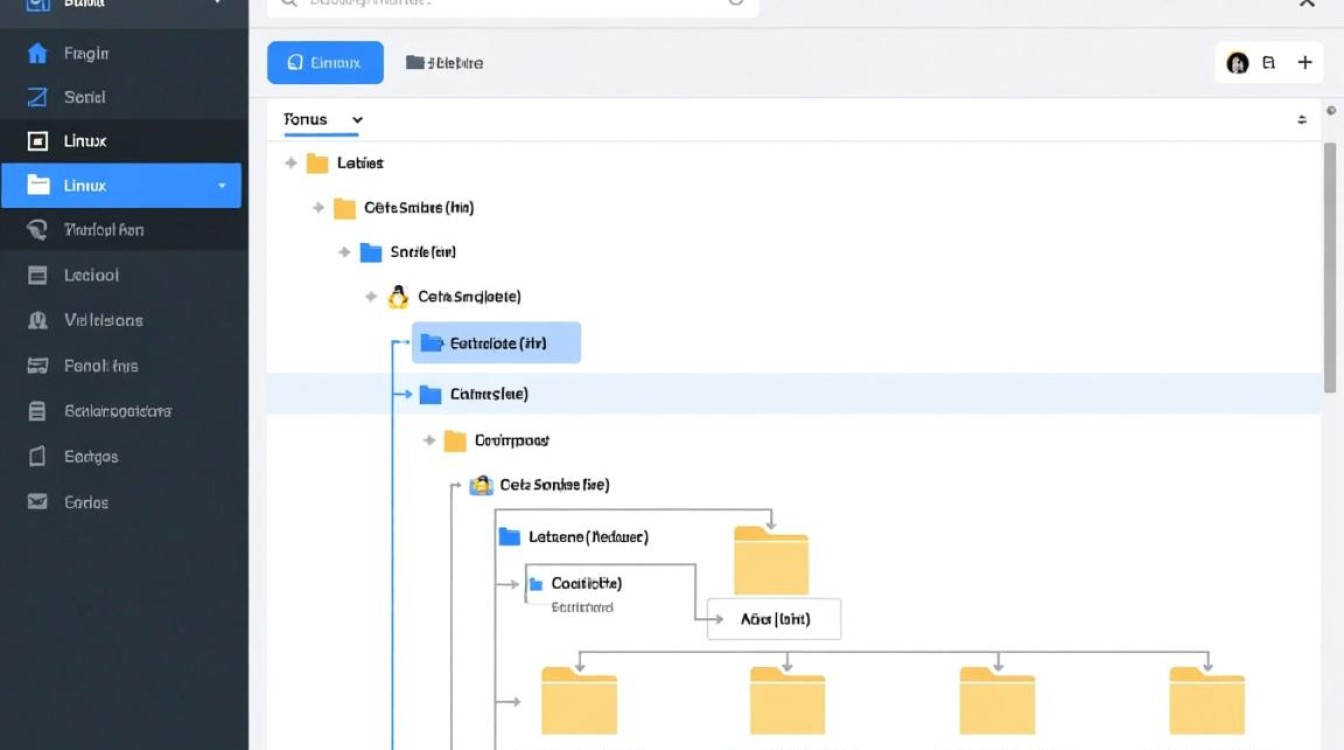Image resolution: width=1344 pixels, height=750 pixels.
Task: Click the envelope icon at sidebar bottom
Action: click(37, 502)
